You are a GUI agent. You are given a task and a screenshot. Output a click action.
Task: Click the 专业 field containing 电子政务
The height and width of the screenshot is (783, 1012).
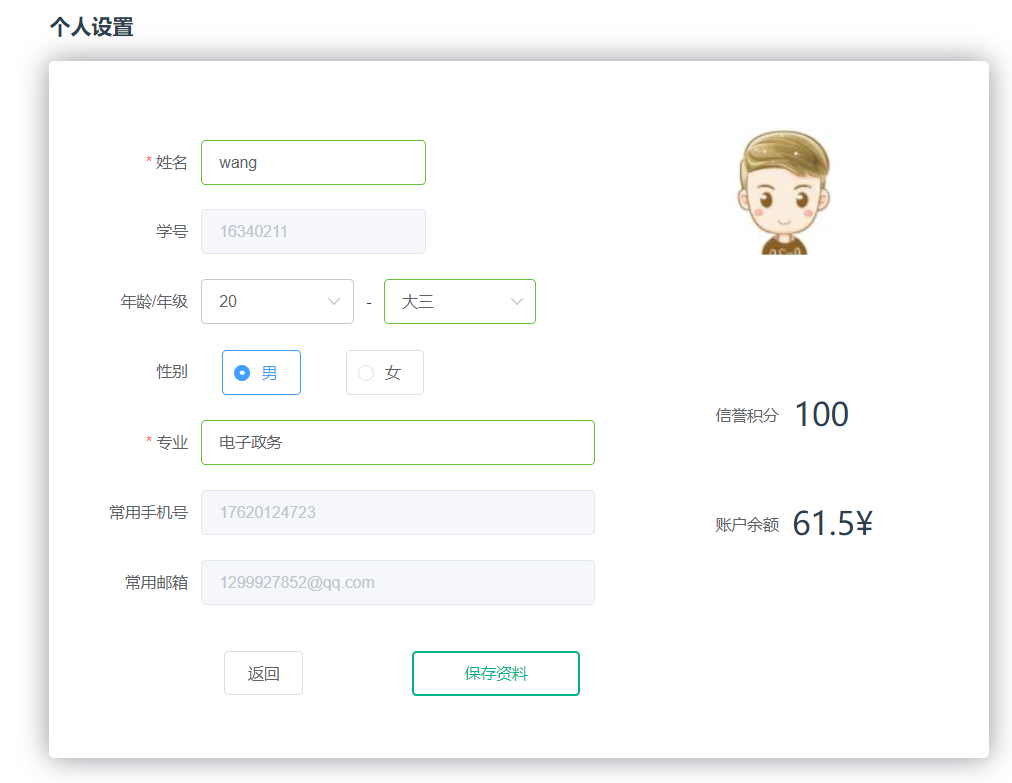point(397,442)
